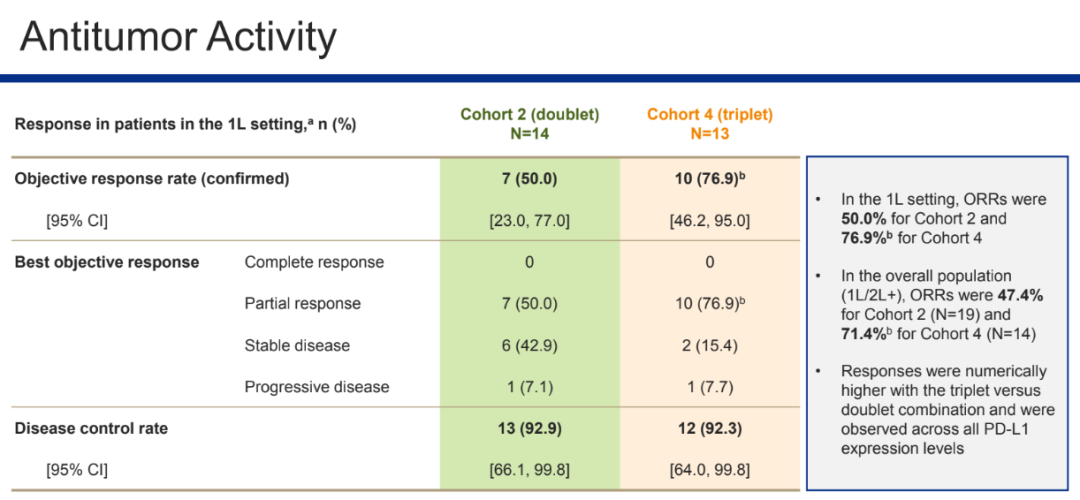
Task: Select the "Disease control rate" row label
Action: click(91, 428)
